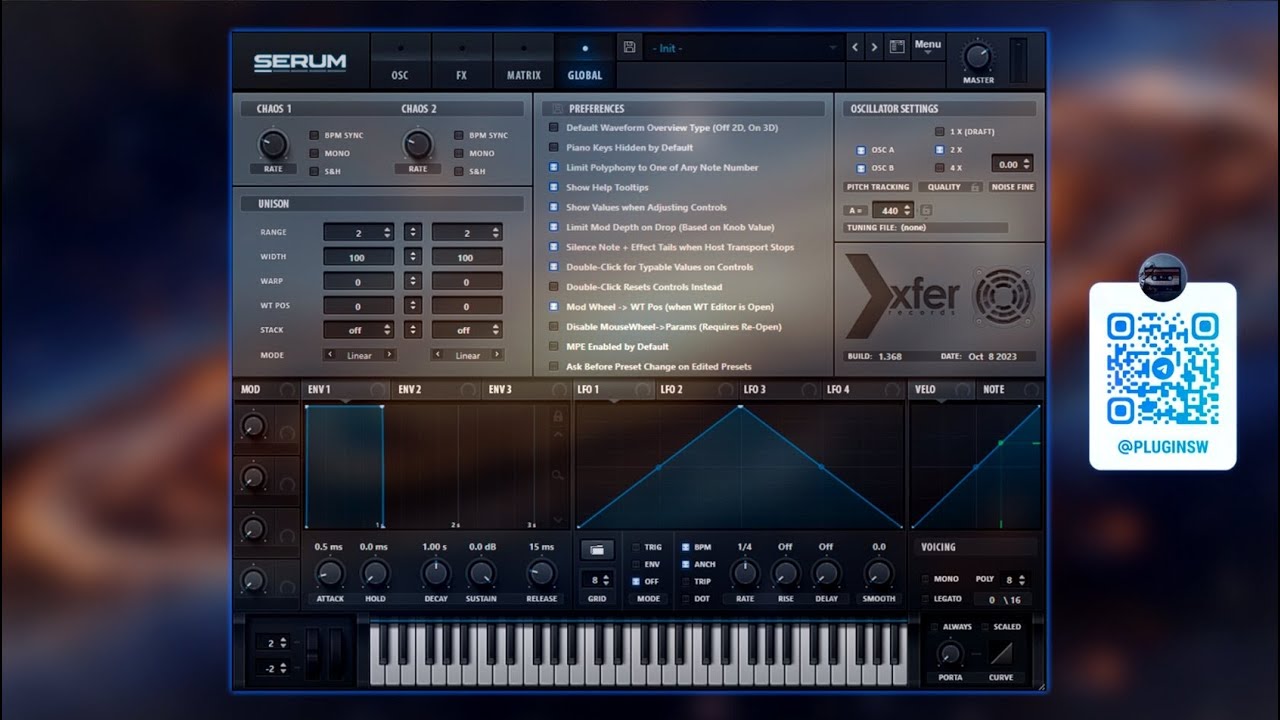This screenshot has height=720, width=1280.
Task: Toggle Piano Keys Hidden by Default
Action: (x=554, y=148)
